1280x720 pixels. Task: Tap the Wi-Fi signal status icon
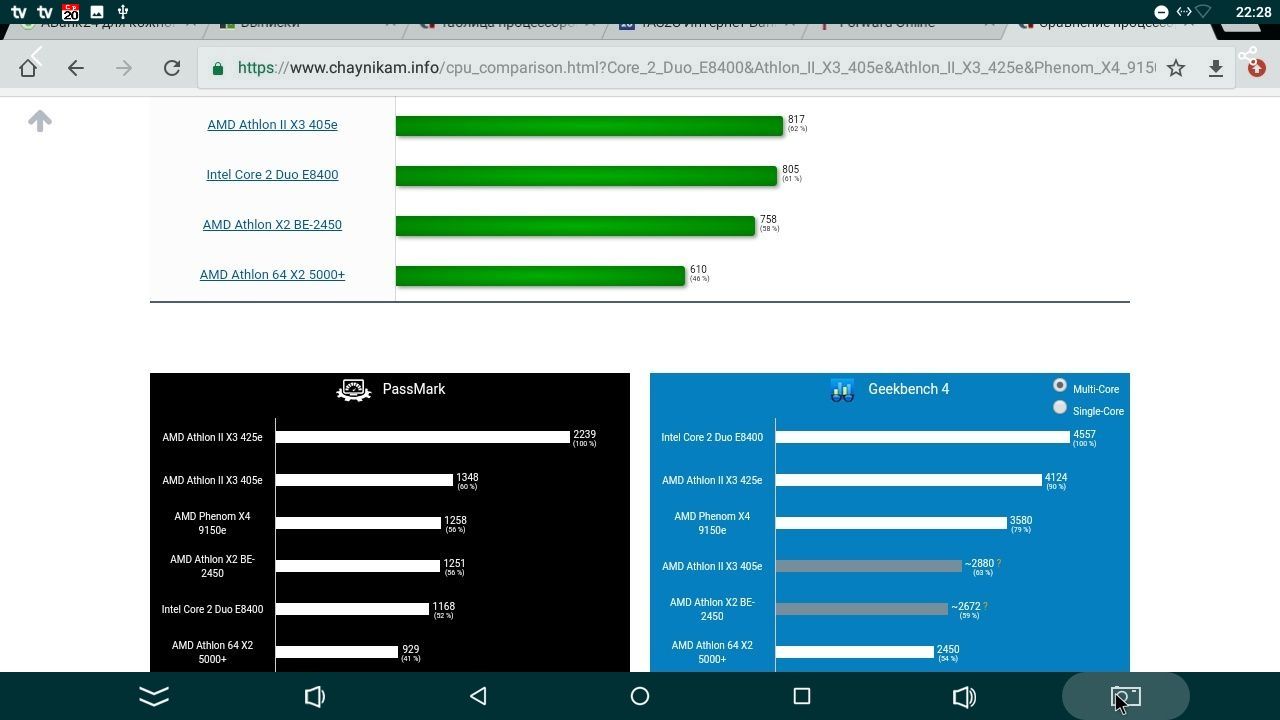pyautogui.click(x=1204, y=12)
